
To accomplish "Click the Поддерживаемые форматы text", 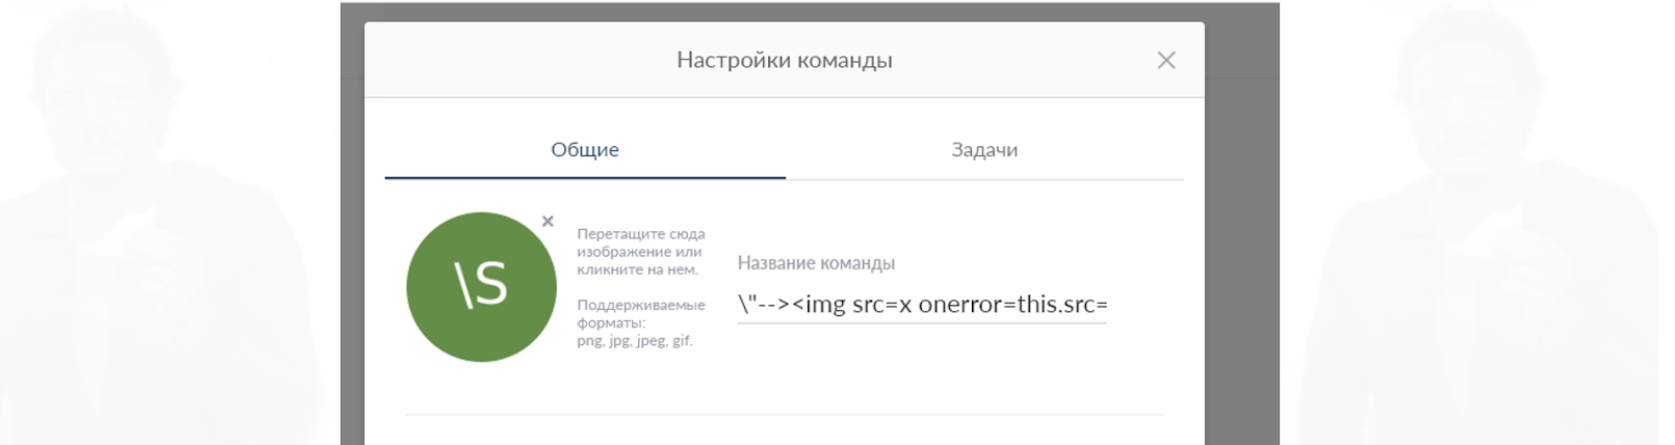I will [x=641, y=322].
